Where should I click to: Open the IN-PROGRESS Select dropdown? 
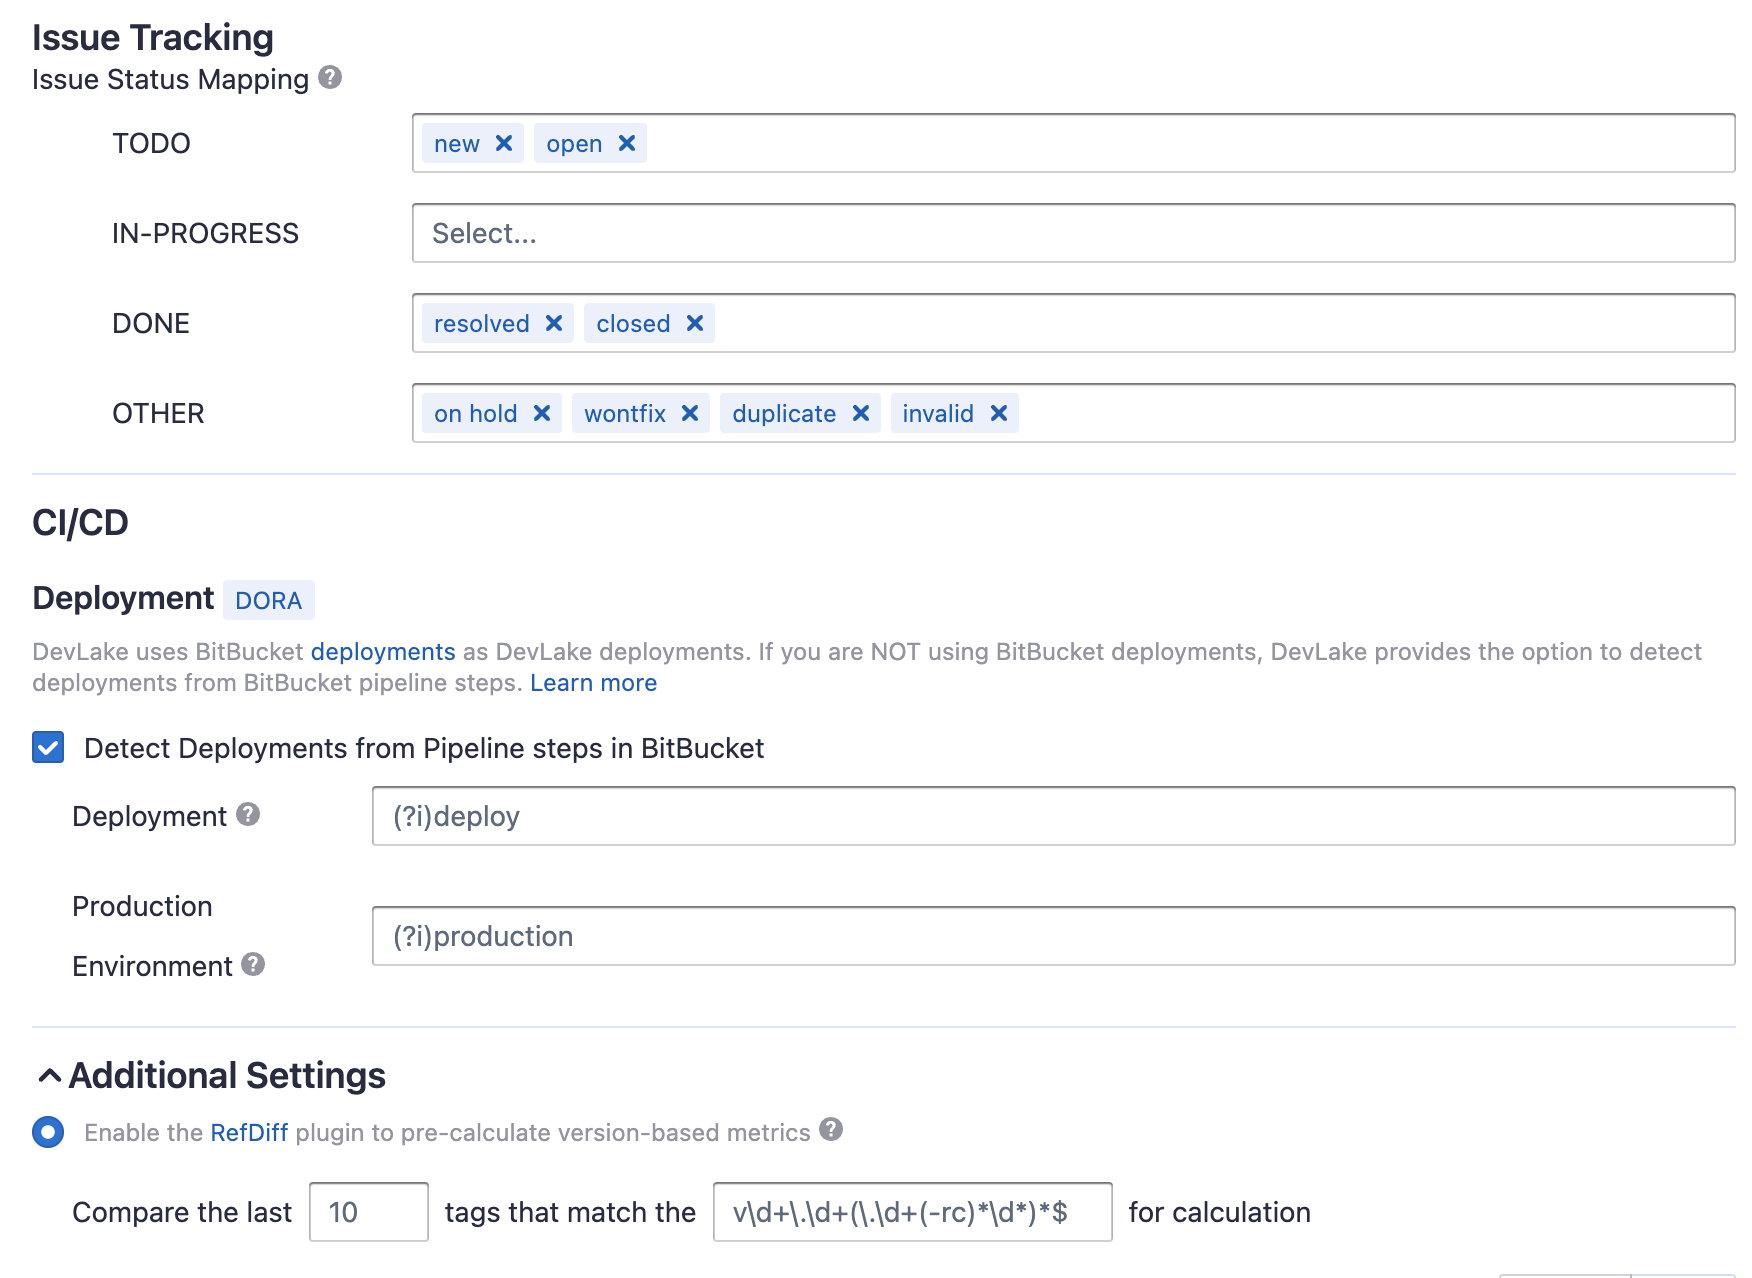(x=1073, y=233)
